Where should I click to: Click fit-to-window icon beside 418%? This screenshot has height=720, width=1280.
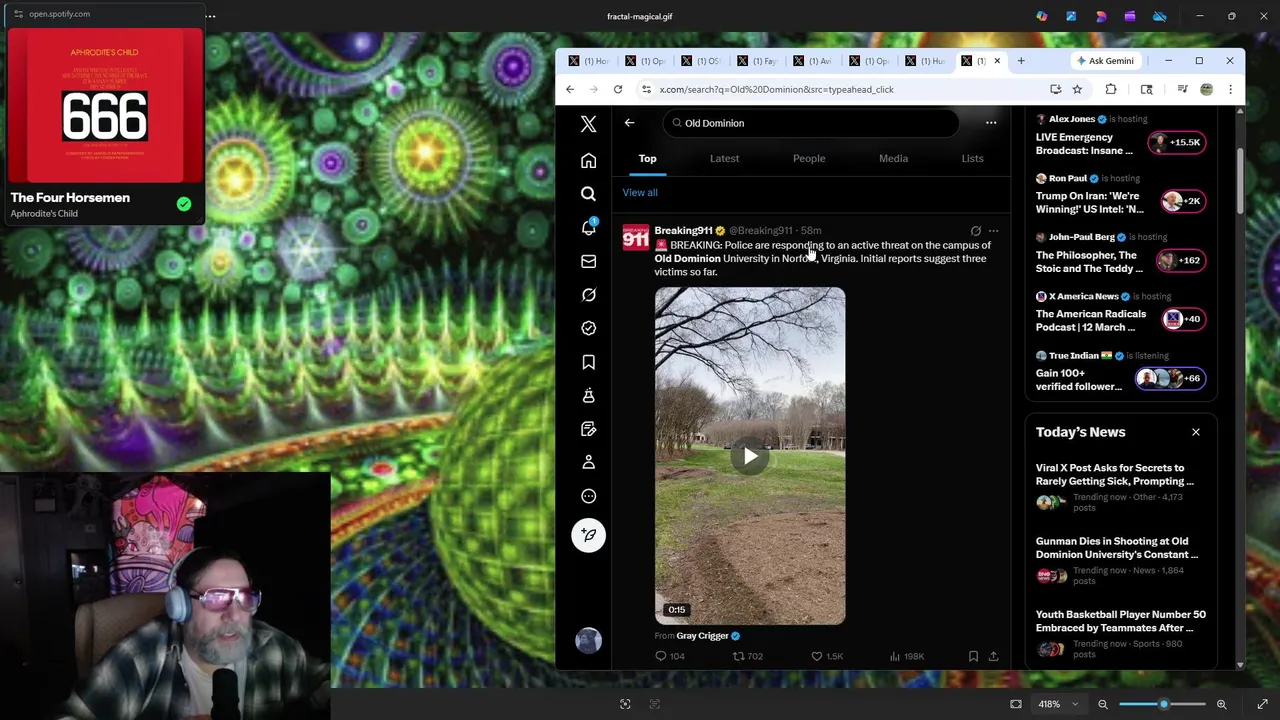1016,704
